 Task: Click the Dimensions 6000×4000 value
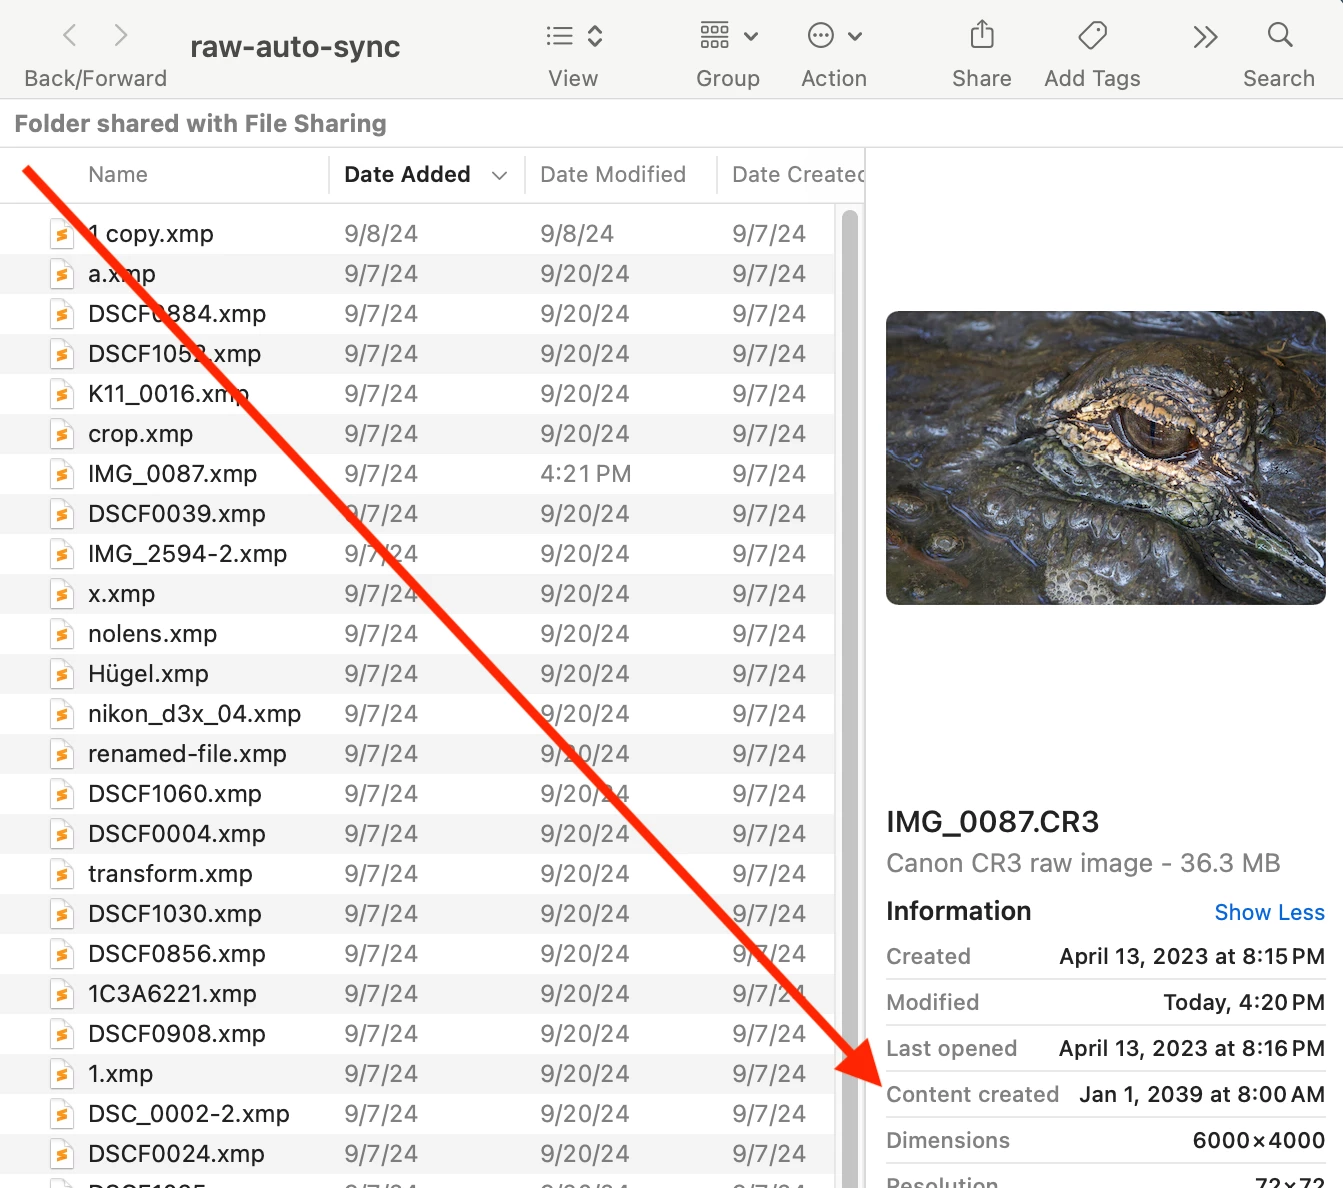click(1259, 1141)
